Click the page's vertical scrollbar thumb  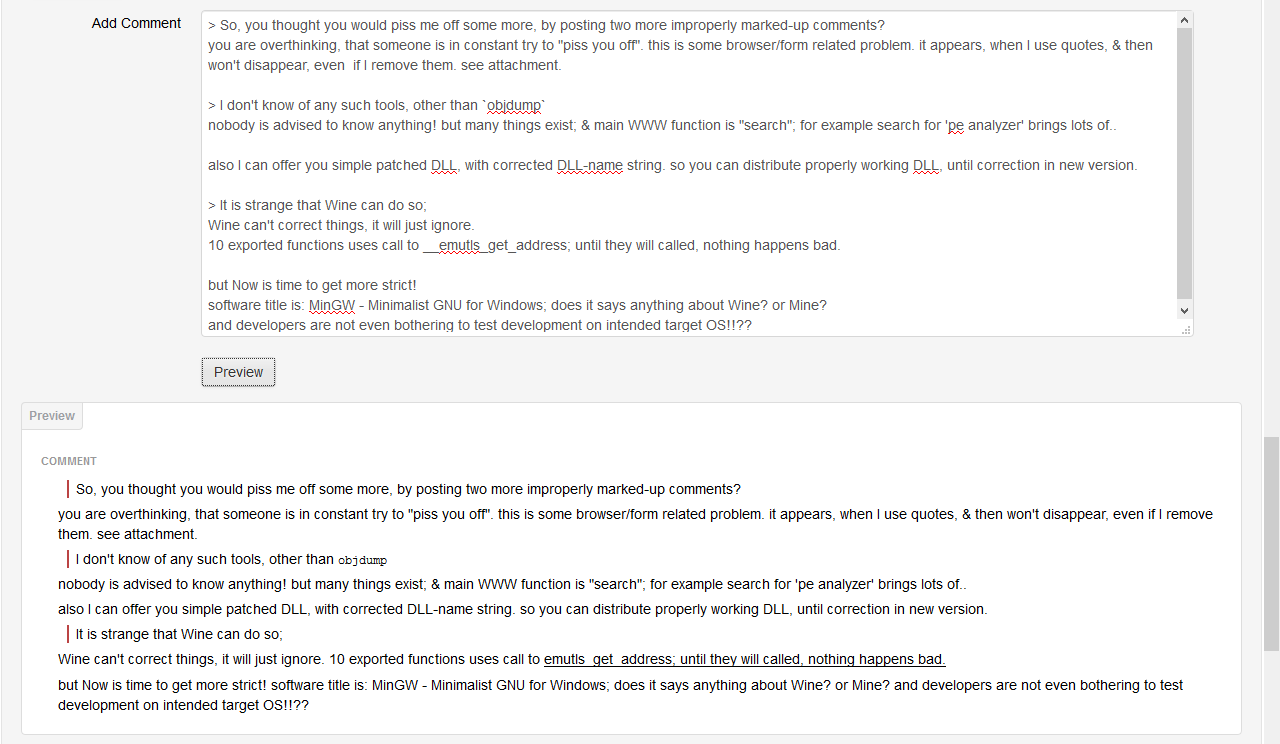click(1271, 543)
